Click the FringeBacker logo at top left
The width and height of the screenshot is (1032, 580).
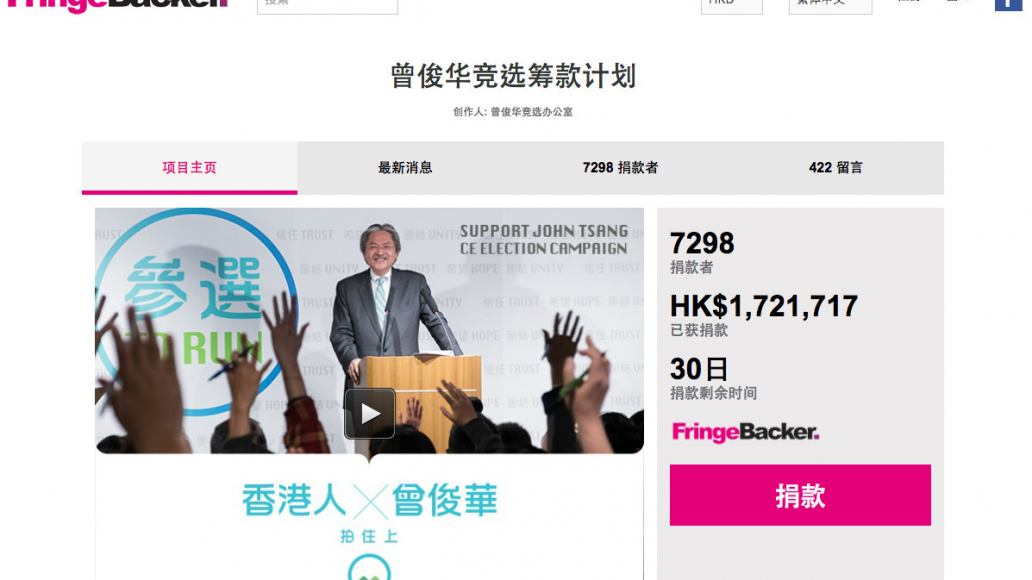click(x=117, y=5)
